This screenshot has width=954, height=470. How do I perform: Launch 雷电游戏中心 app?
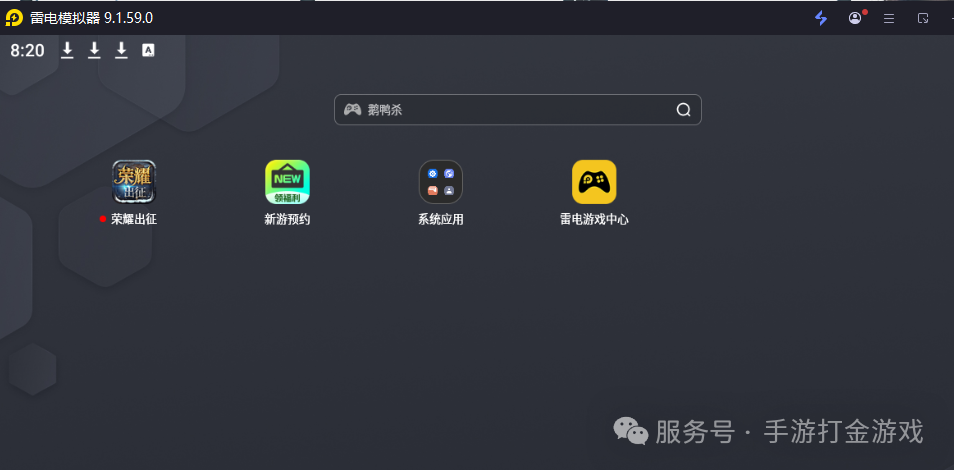[594, 181]
